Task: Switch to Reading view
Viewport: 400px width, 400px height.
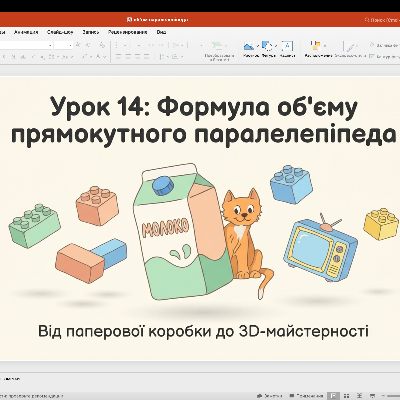Action: 359,396
